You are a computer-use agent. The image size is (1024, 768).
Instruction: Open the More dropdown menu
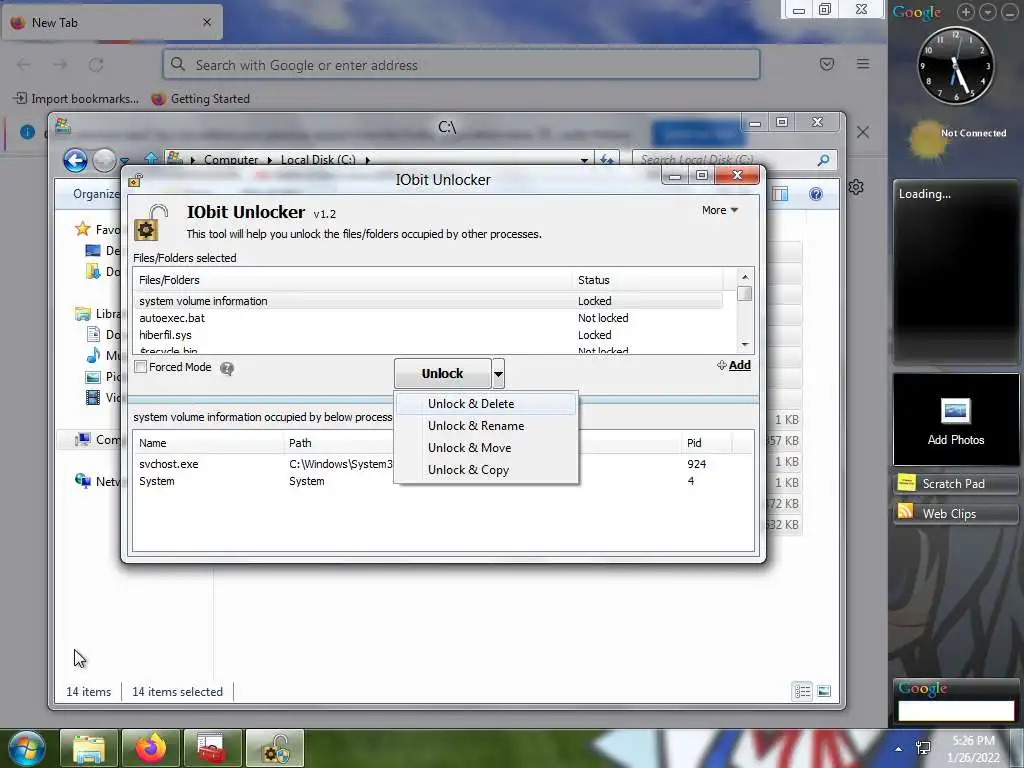pyautogui.click(x=720, y=210)
